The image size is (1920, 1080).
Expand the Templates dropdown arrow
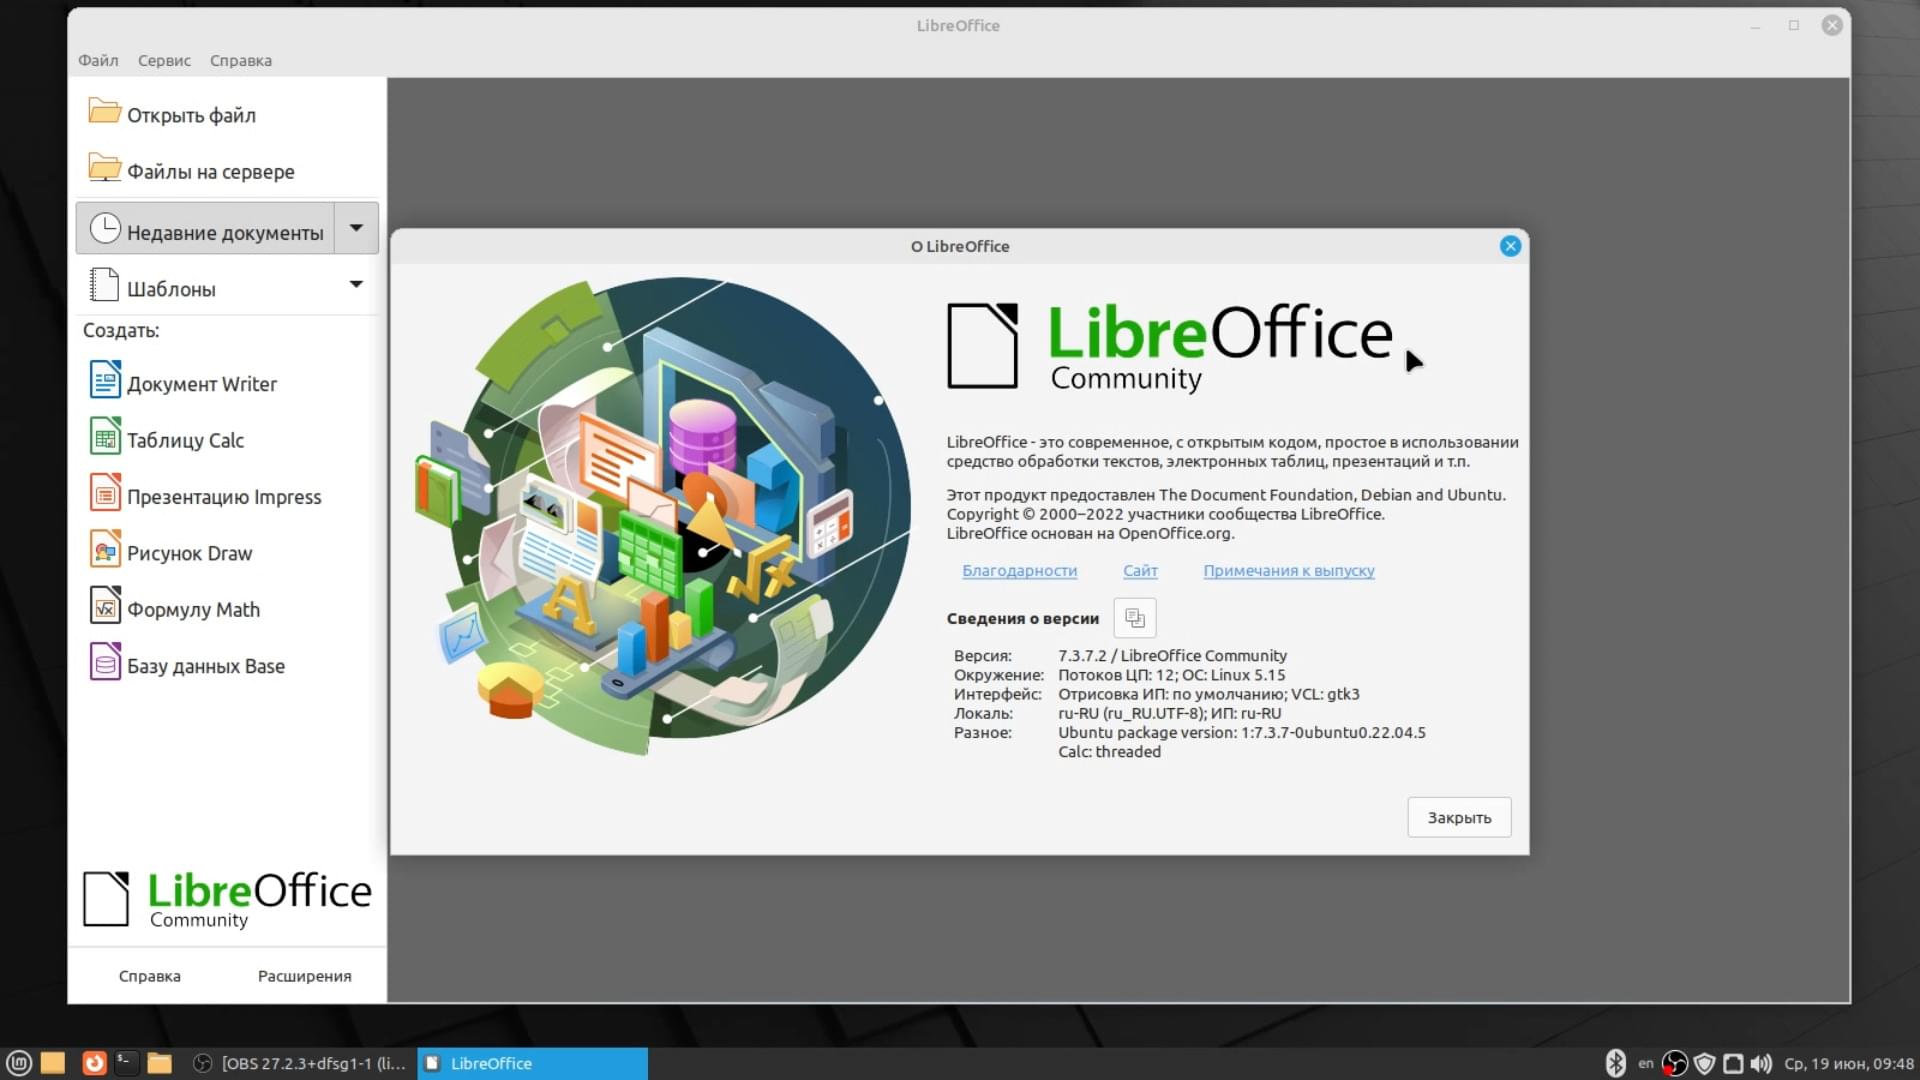[356, 285]
